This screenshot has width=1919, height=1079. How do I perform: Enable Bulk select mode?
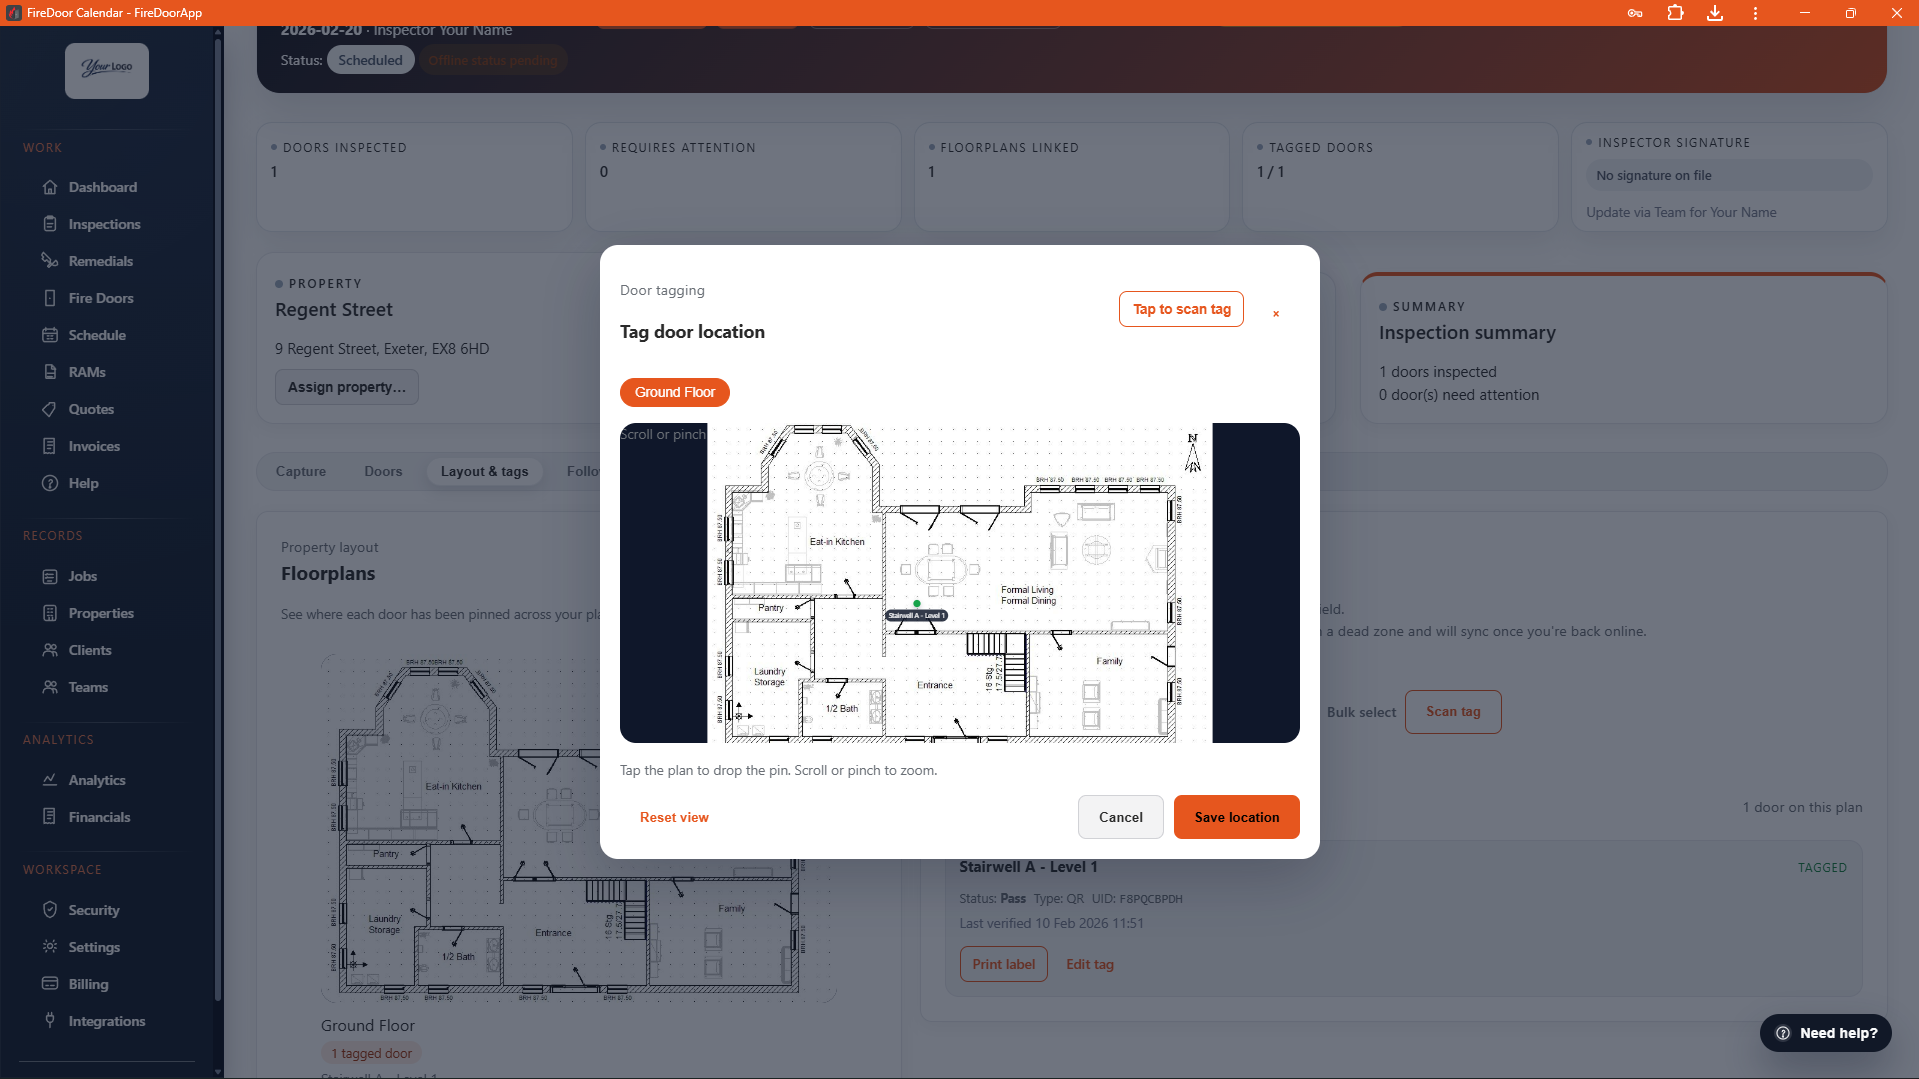pos(1361,712)
